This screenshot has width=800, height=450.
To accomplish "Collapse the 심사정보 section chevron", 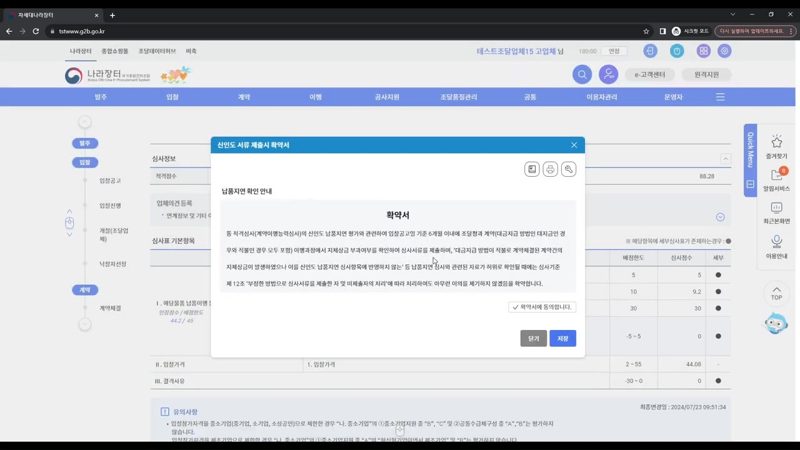I will coord(725,159).
